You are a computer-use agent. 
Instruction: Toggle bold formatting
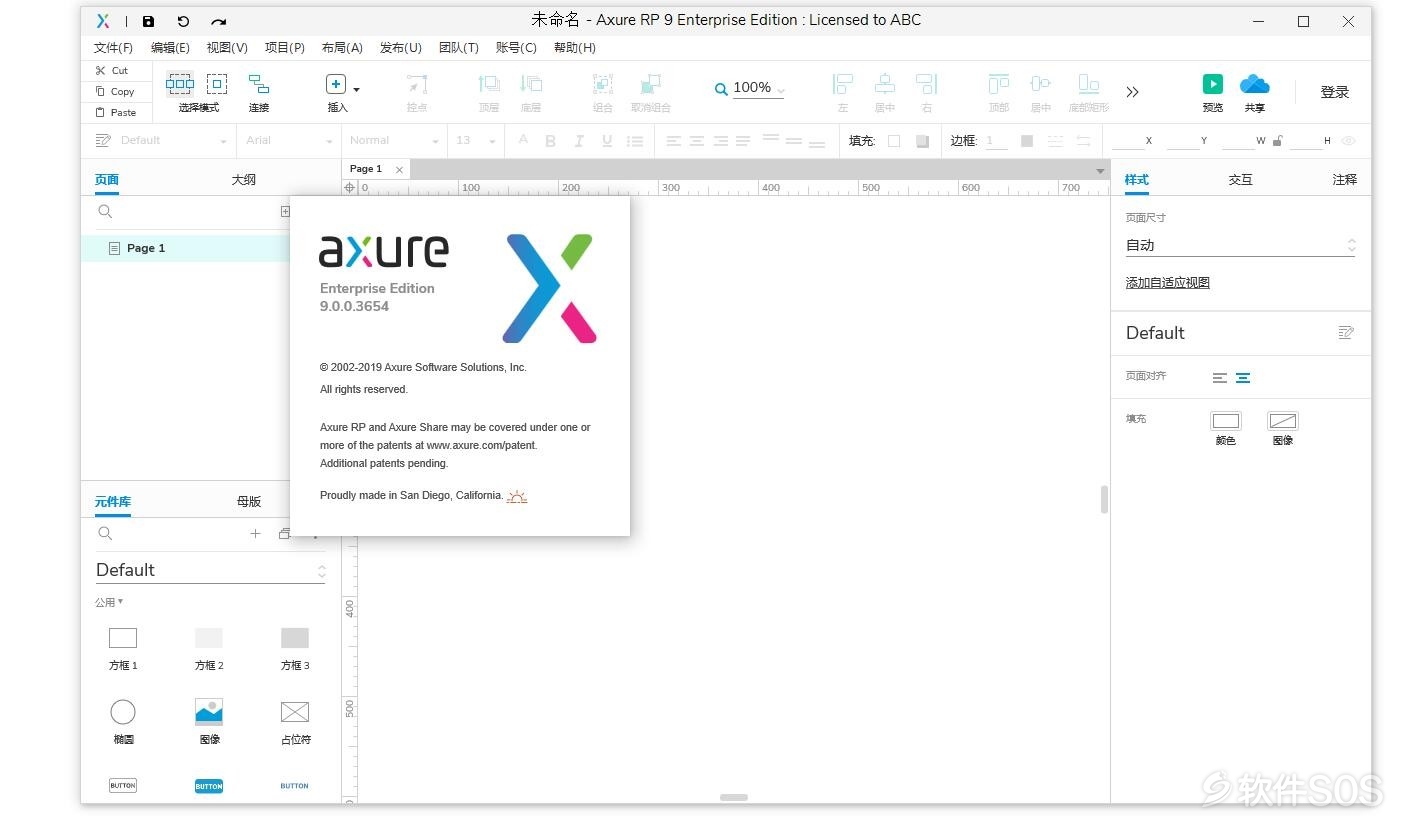point(550,141)
